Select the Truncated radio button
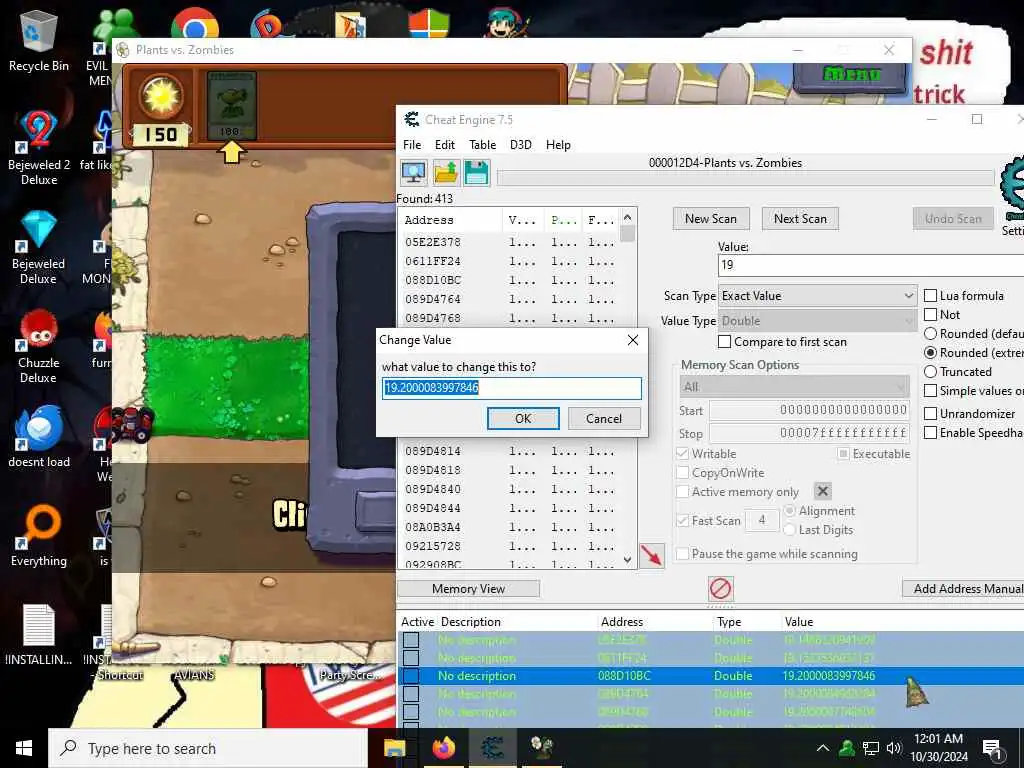Screen dimensions: 1024x768 (931, 372)
